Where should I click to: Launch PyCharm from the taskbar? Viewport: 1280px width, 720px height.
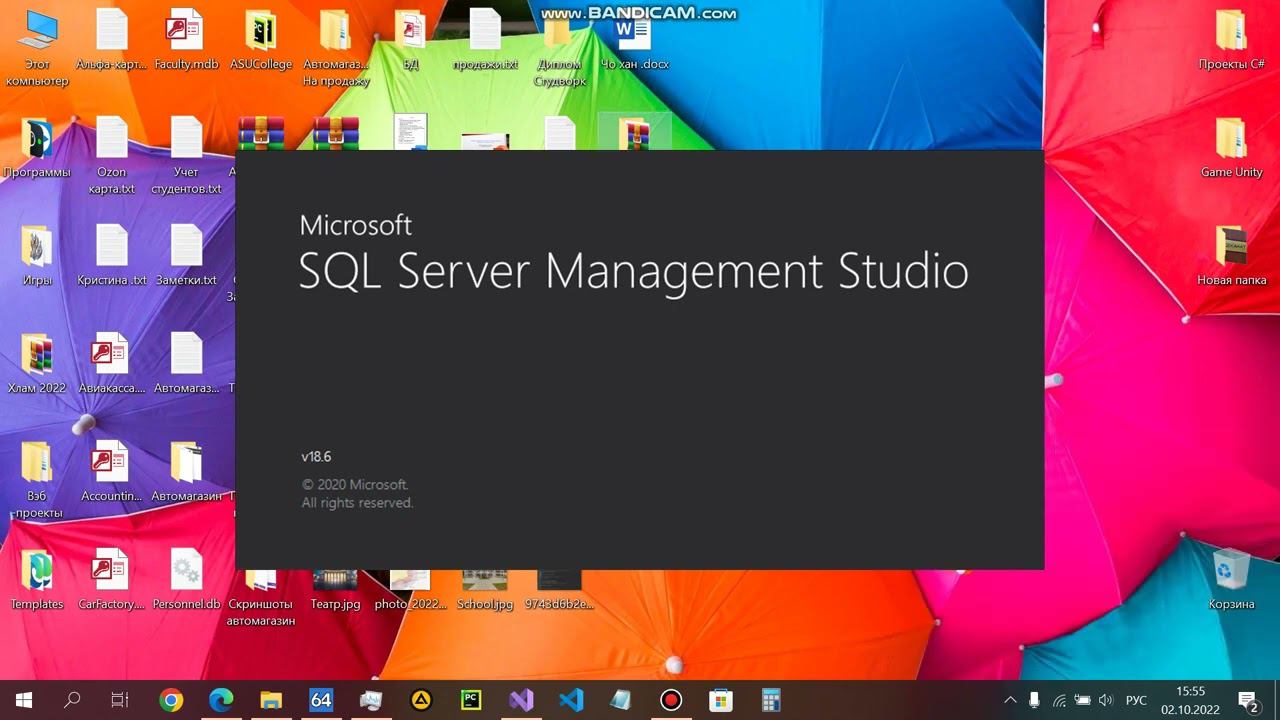tap(471, 700)
